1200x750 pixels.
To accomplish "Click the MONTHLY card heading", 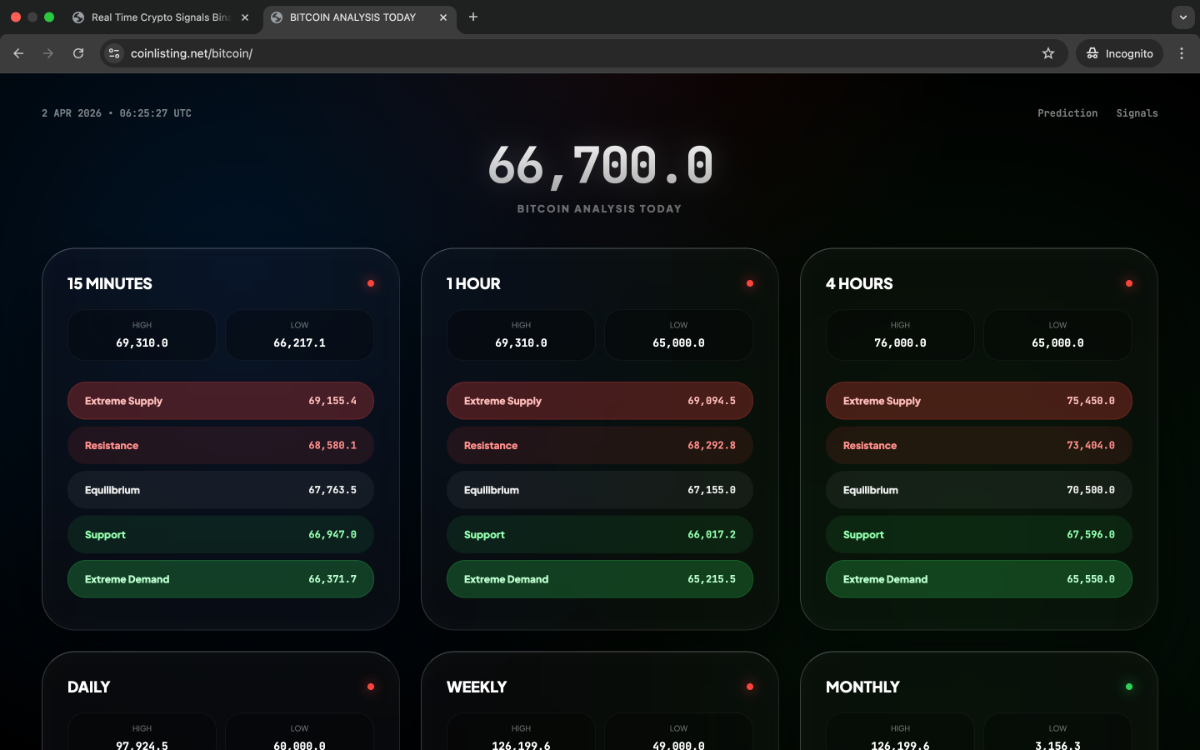I will (863, 687).
